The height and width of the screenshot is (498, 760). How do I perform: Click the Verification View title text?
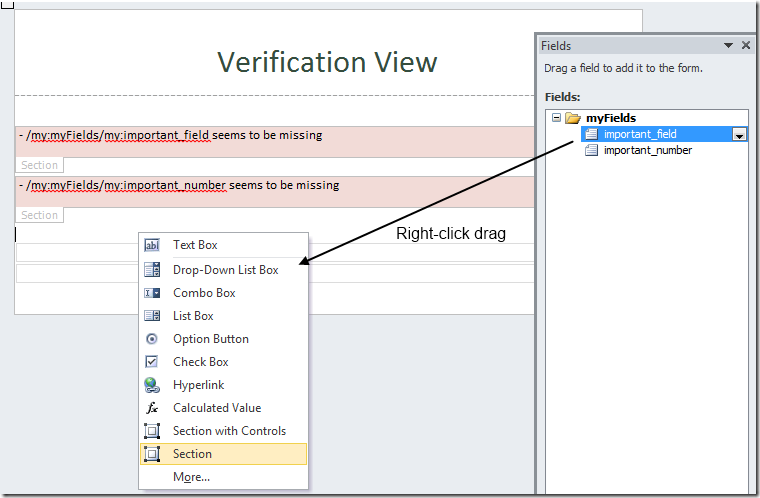coord(327,62)
